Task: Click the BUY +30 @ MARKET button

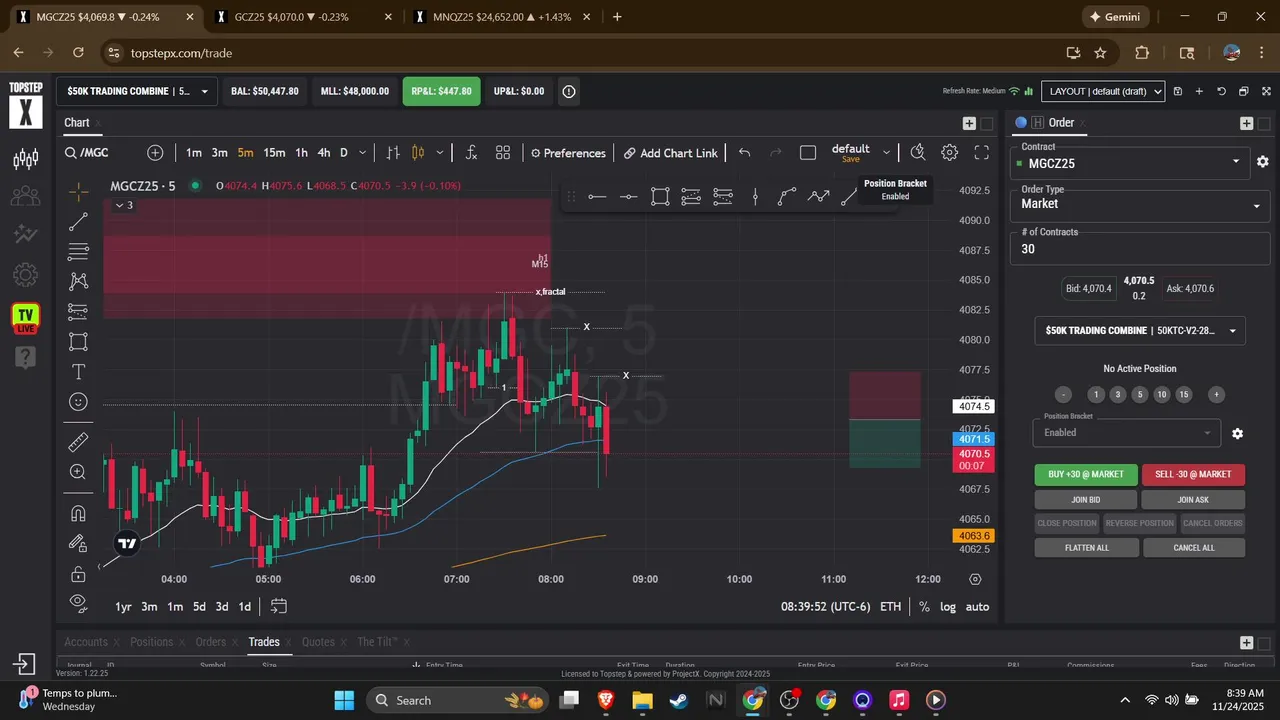Action: (x=1086, y=474)
